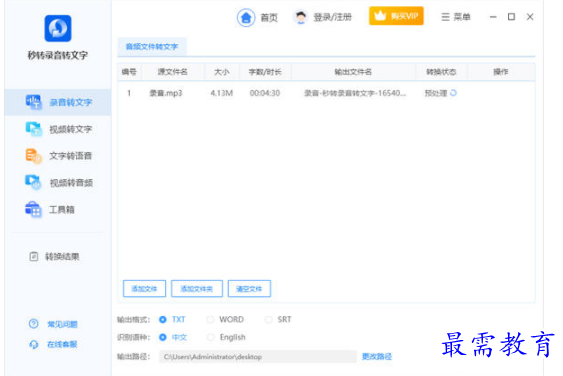Open the 登录/注册 link

coord(332,17)
